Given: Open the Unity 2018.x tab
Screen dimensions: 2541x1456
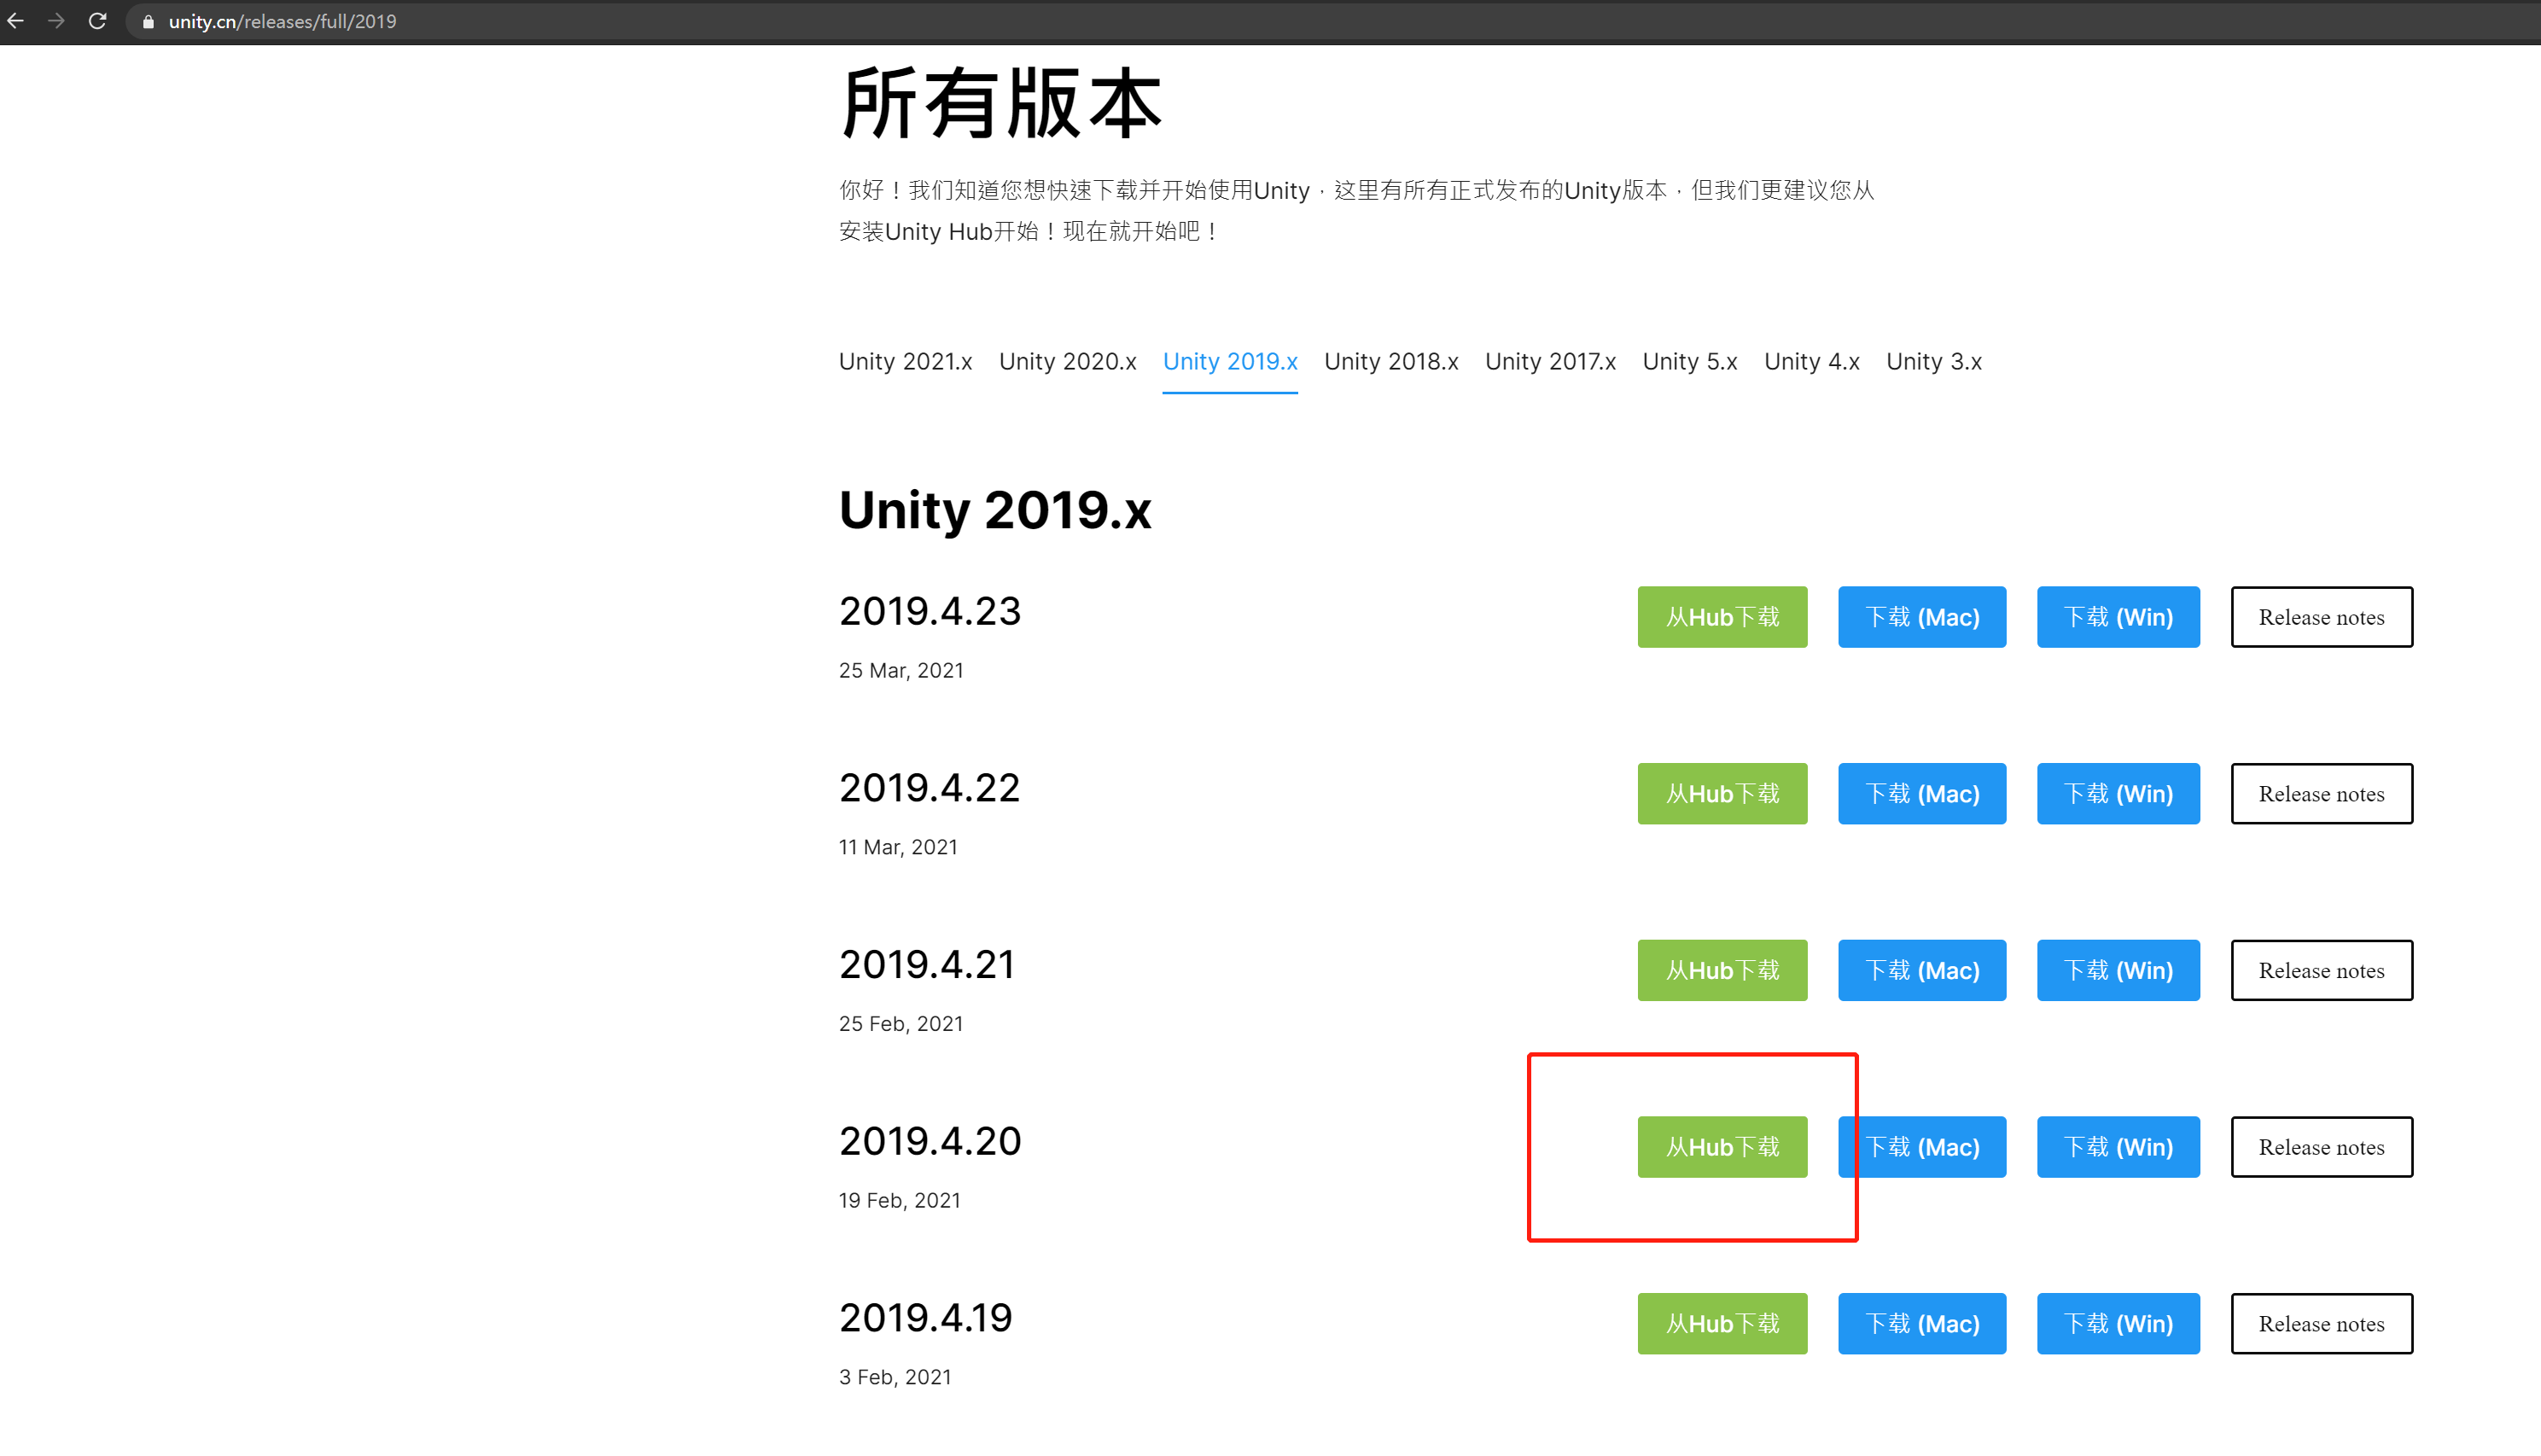Looking at the screenshot, I should pyautogui.click(x=1390, y=361).
